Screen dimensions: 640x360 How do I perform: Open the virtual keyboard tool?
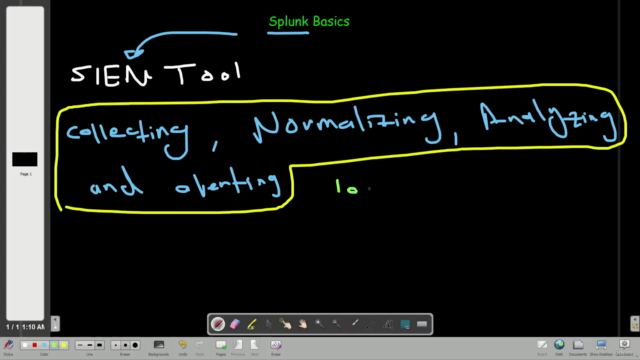point(422,324)
